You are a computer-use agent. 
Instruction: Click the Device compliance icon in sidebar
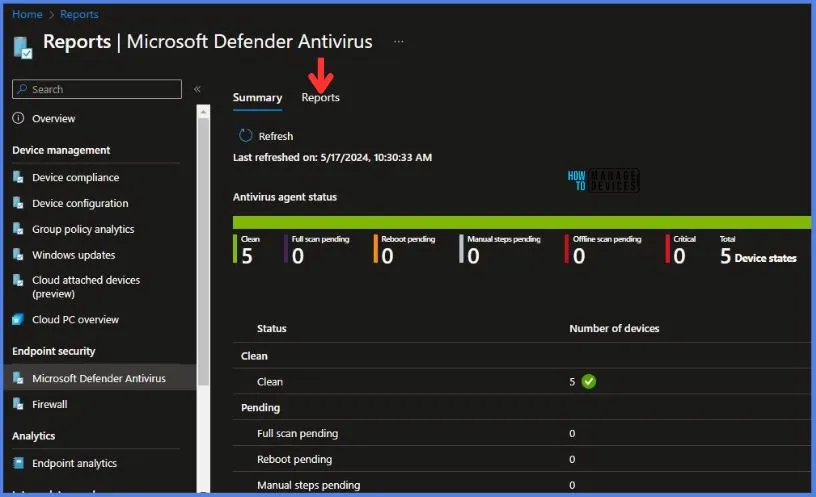coord(18,177)
